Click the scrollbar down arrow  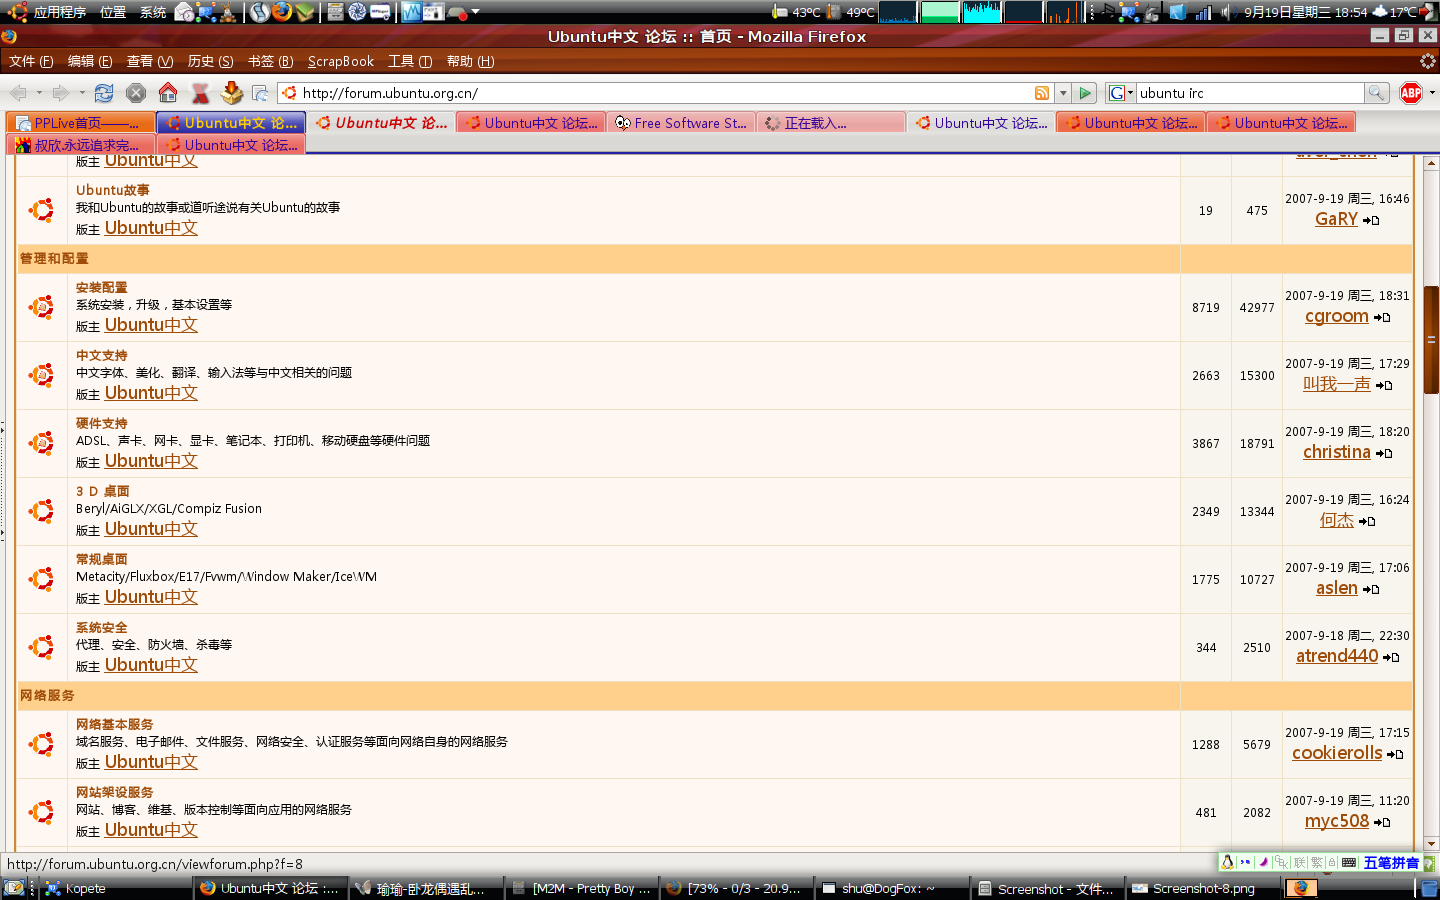(x=1431, y=843)
